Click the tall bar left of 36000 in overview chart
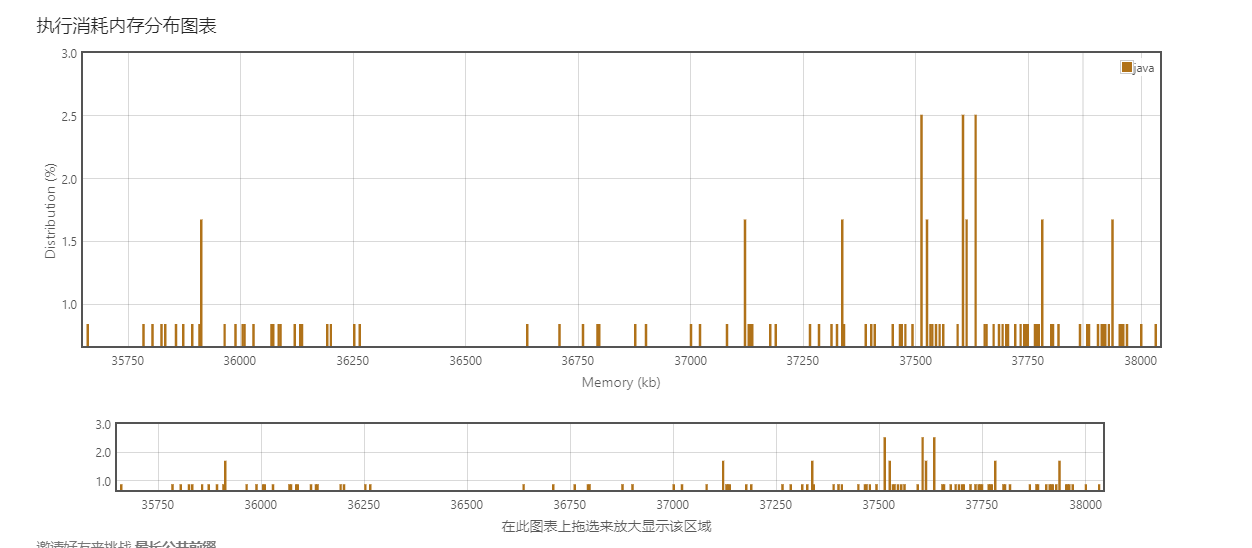1252x548 pixels. tap(225, 476)
